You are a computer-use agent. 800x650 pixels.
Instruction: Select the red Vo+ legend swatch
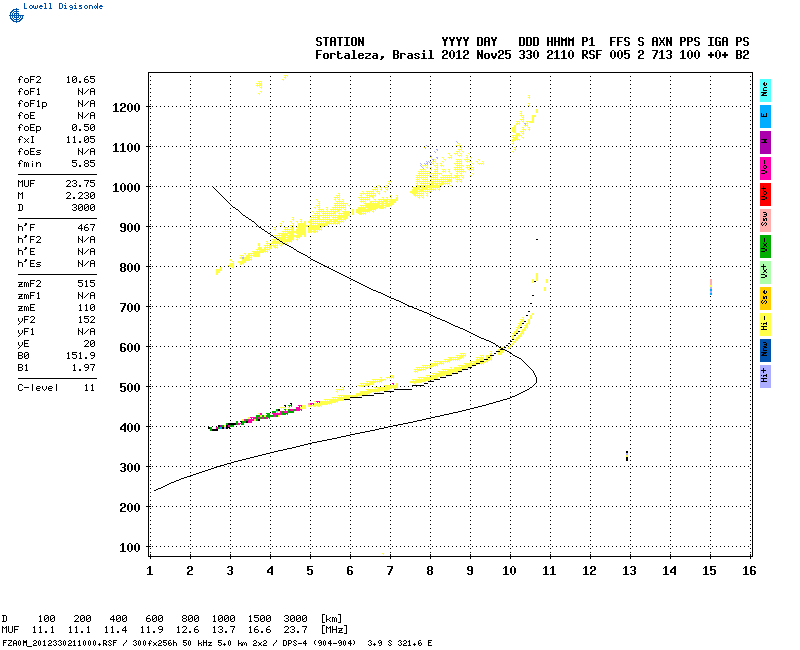(x=765, y=194)
